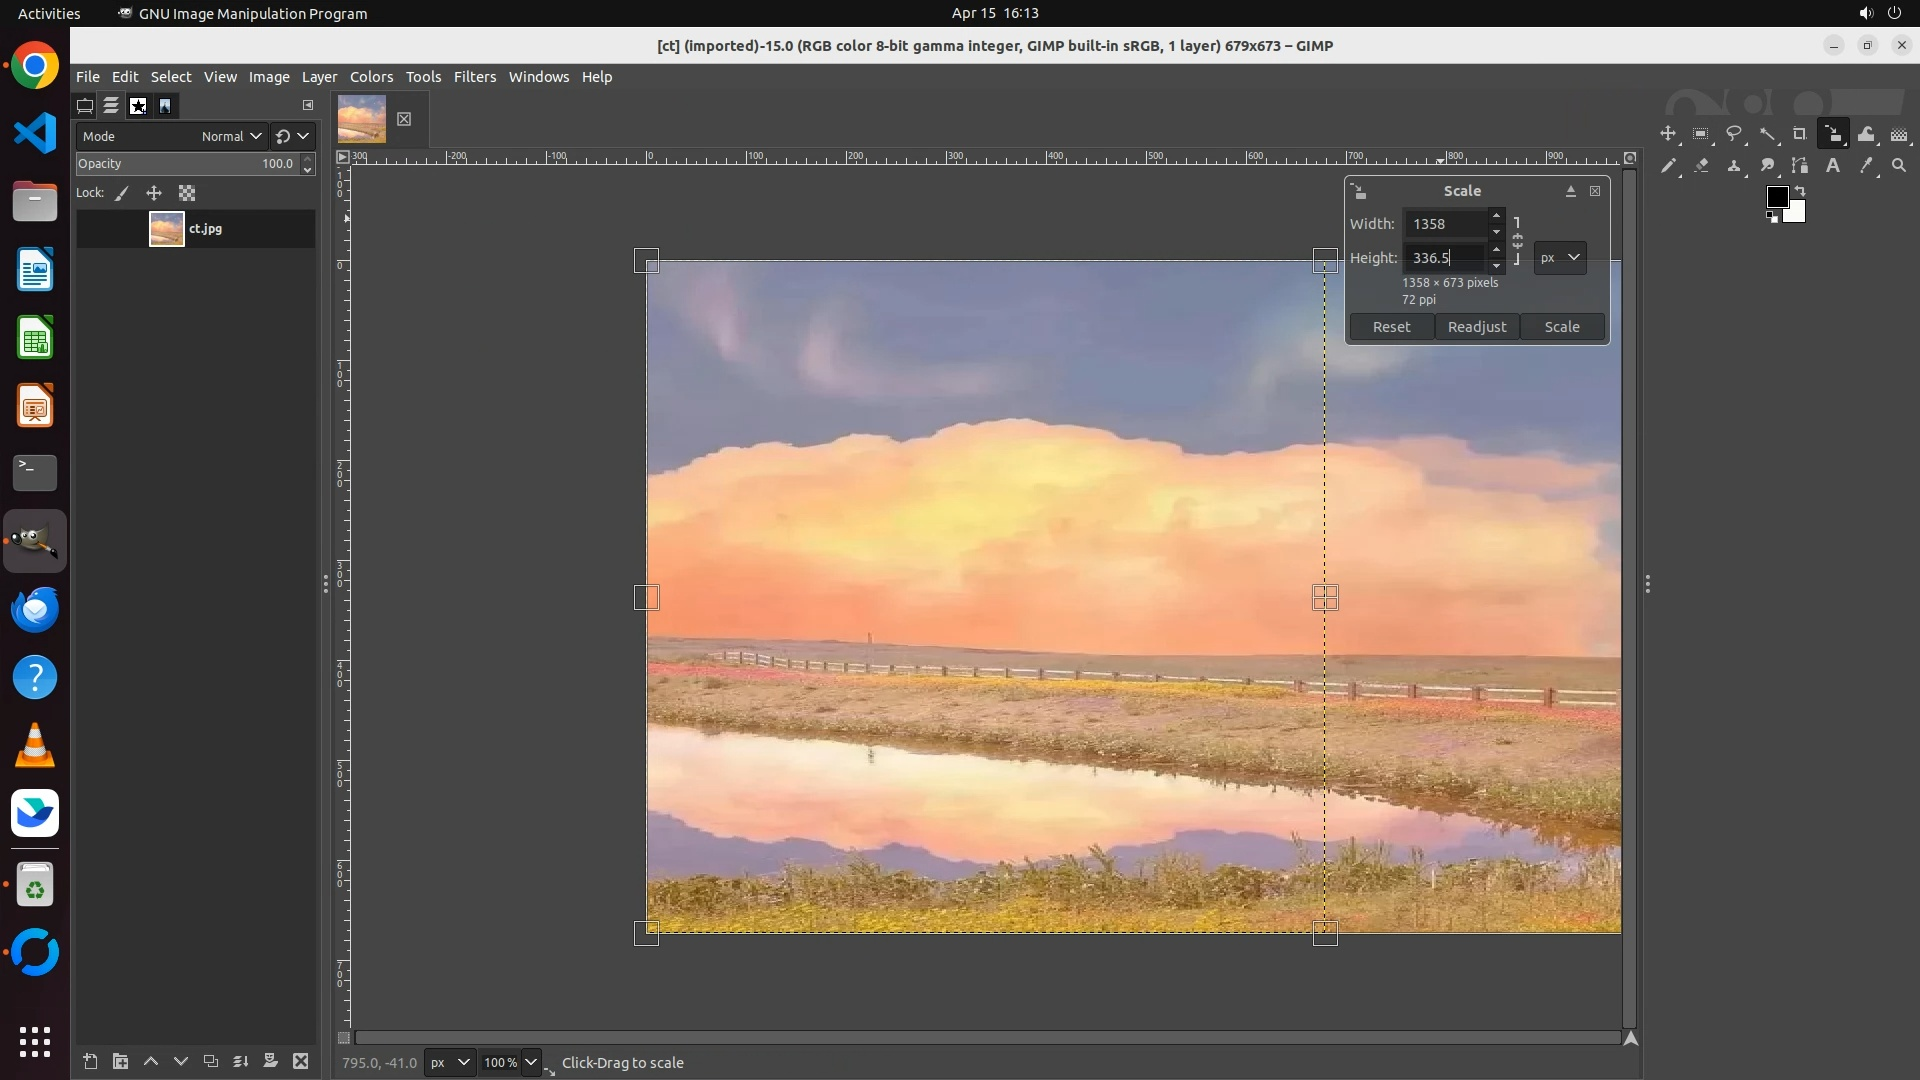Click the Reset button in Scale dialog

pyautogui.click(x=1391, y=327)
